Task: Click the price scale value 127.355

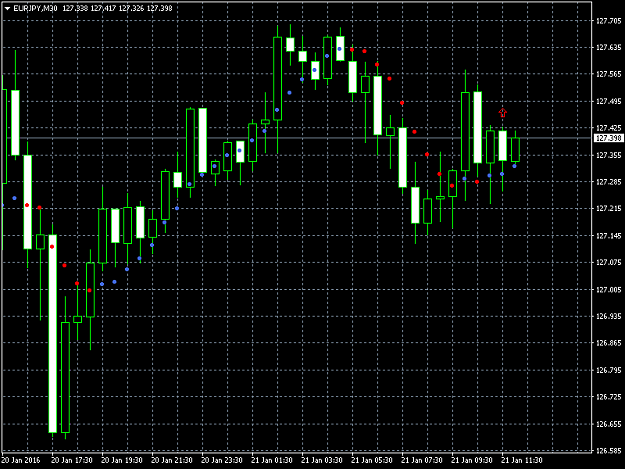Action: coord(608,155)
